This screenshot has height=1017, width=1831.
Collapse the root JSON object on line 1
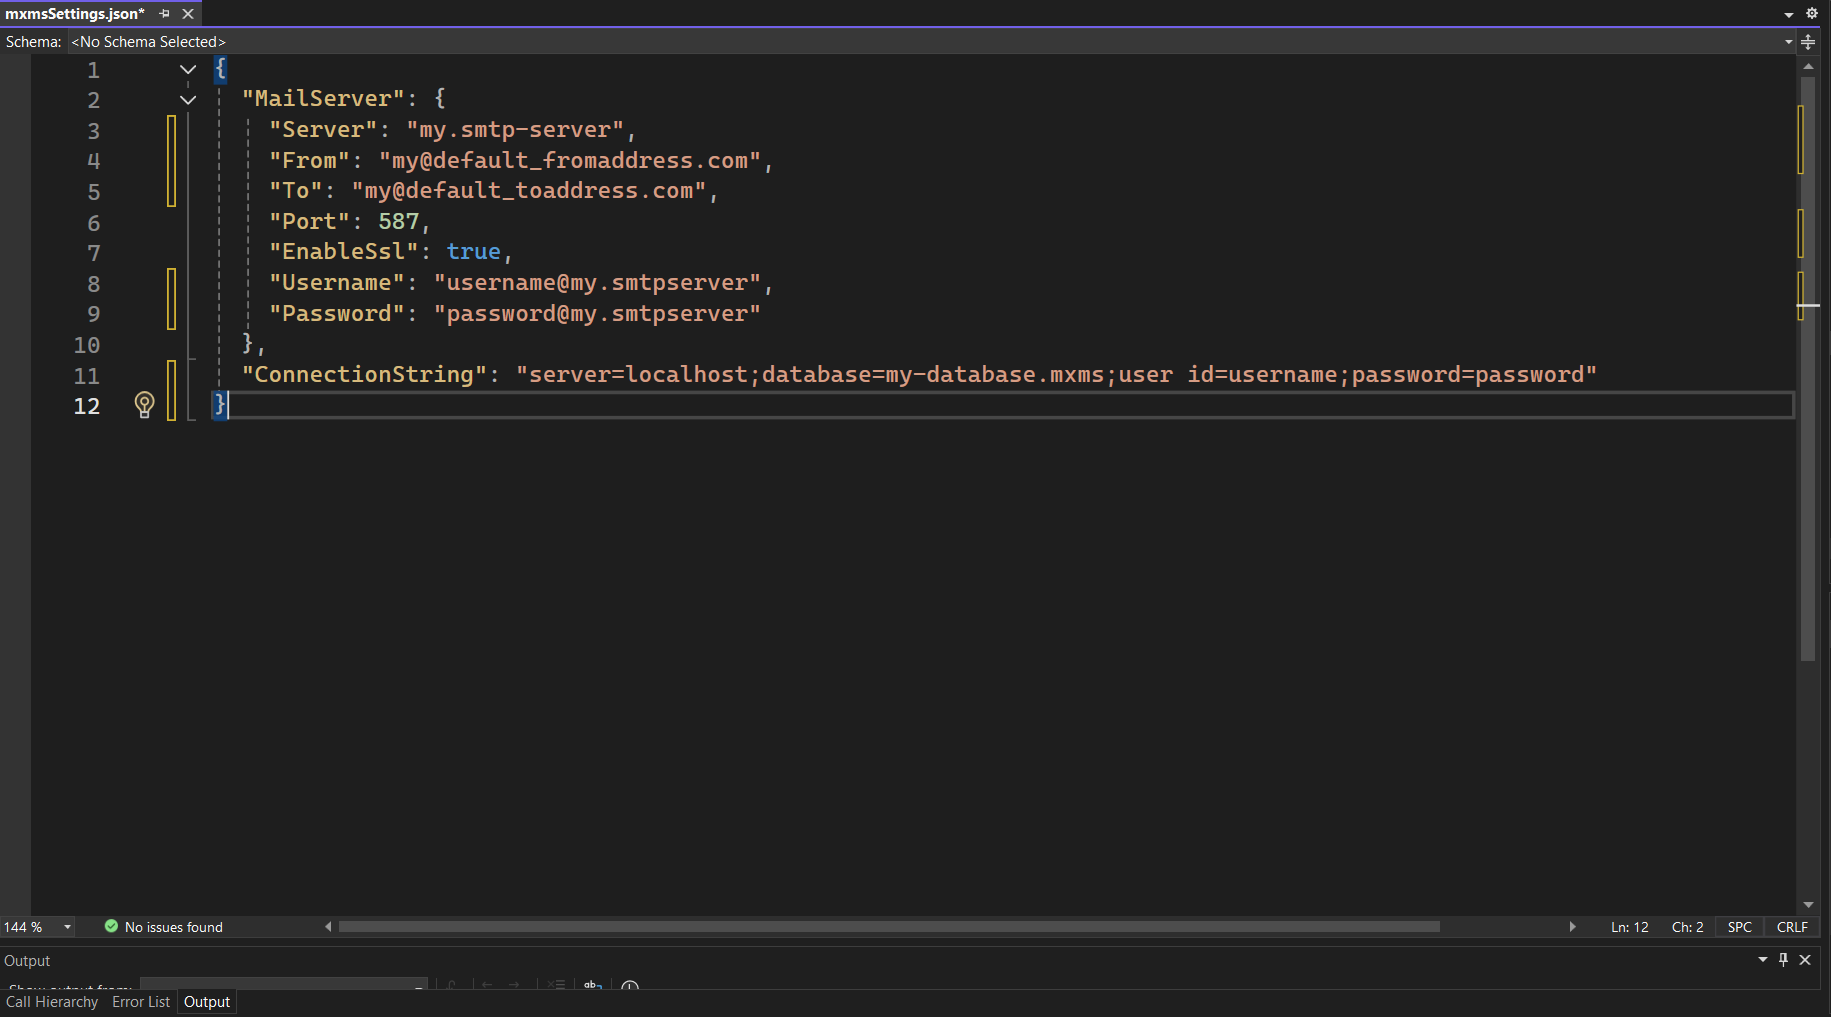pos(188,69)
